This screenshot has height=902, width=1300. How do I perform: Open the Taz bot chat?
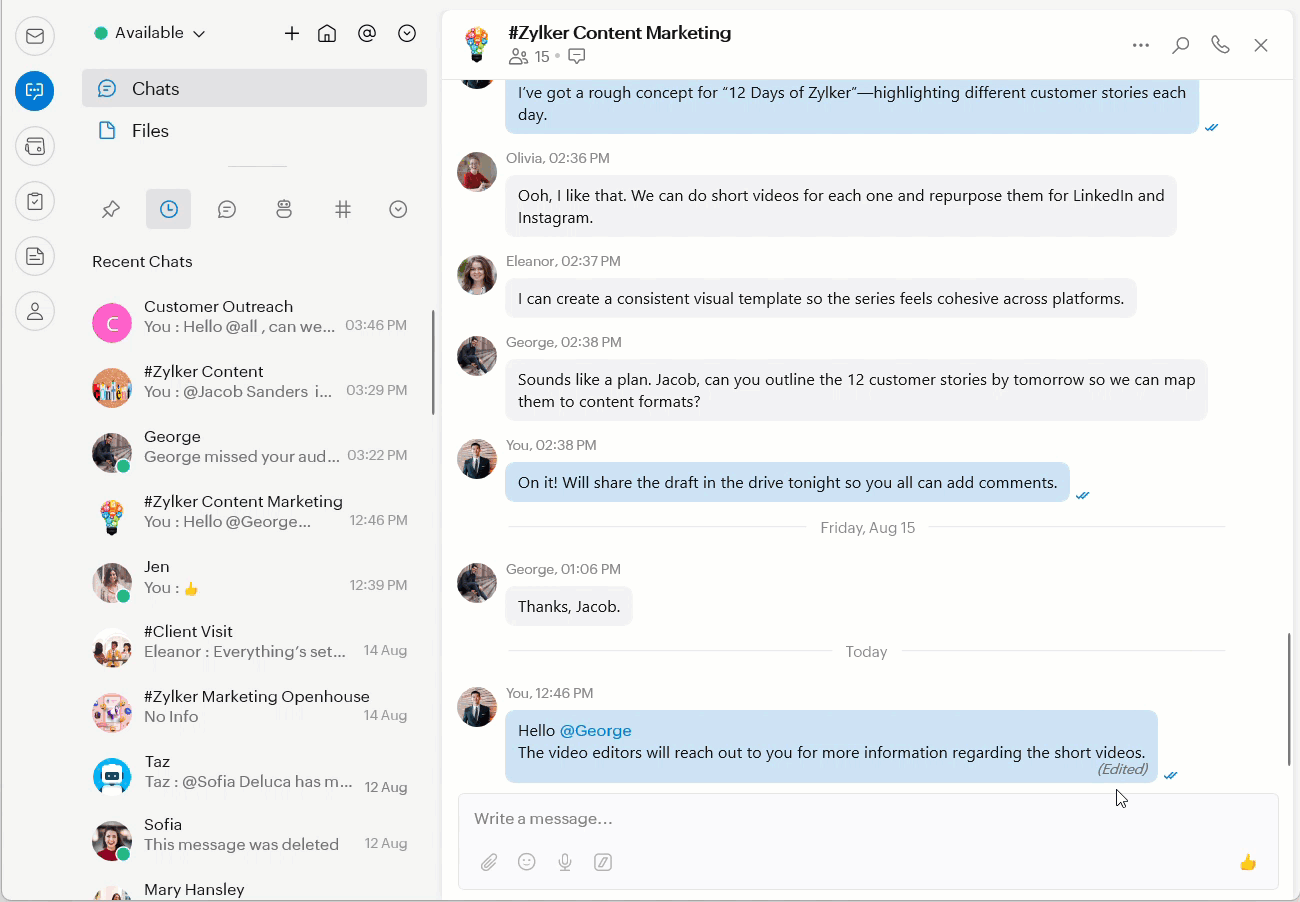255,778
